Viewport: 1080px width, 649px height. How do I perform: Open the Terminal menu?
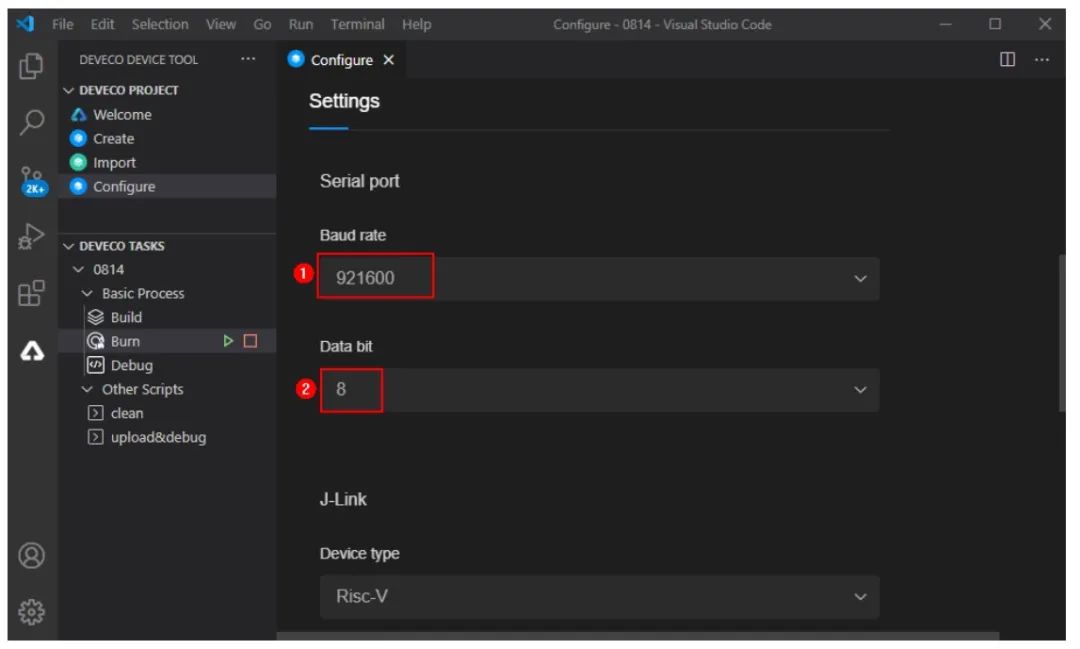[x=357, y=24]
